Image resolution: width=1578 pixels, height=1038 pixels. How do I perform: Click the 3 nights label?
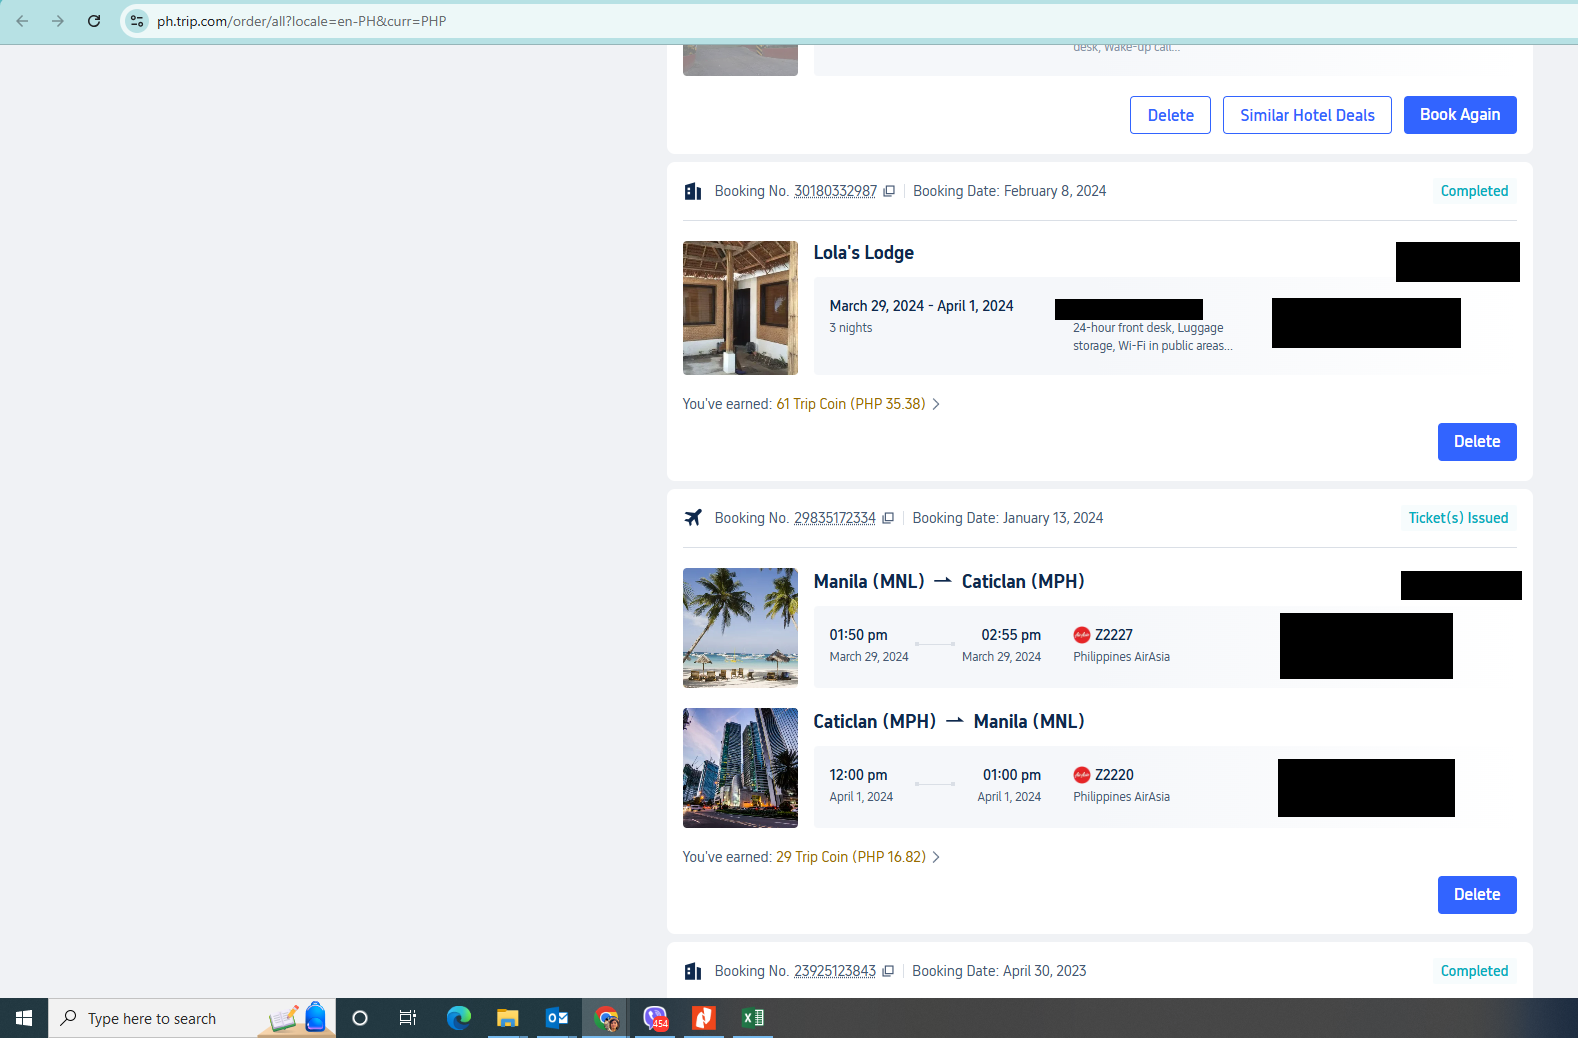pyautogui.click(x=851, y=328)
